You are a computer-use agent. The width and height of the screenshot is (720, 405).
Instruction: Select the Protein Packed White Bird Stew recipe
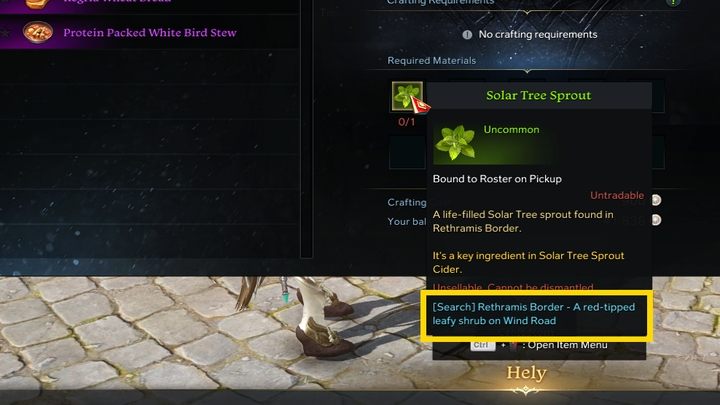coord(150,32)
